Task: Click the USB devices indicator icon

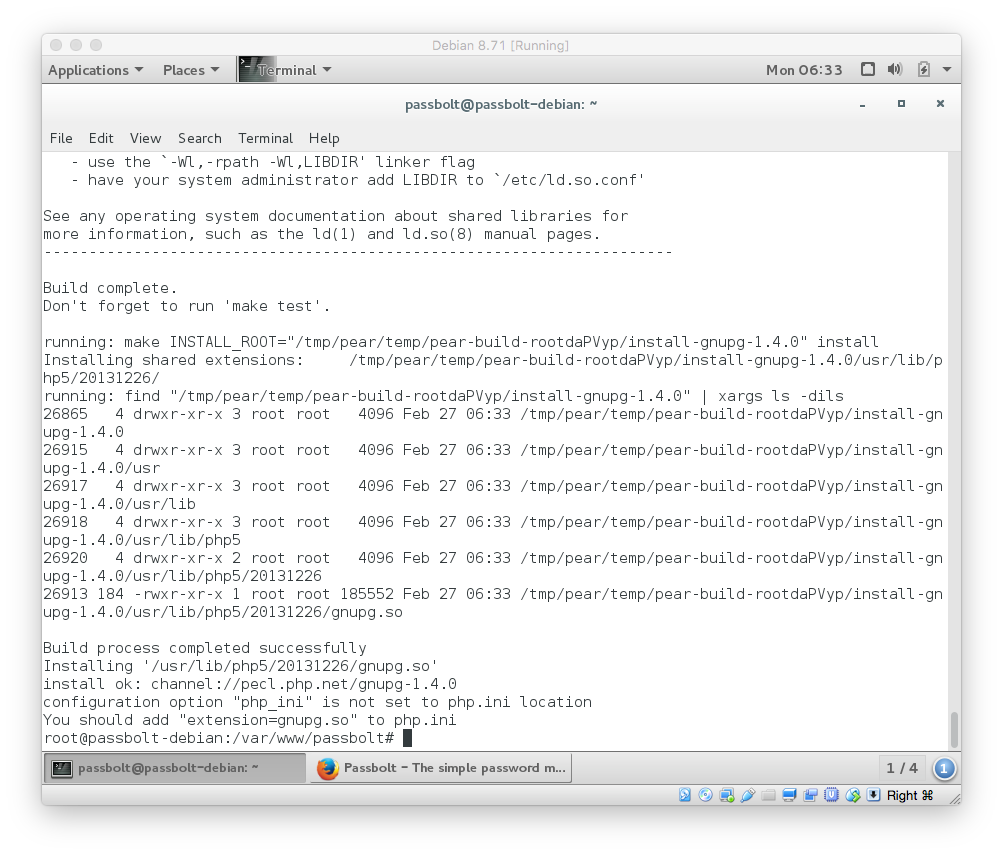Action: 747,795
